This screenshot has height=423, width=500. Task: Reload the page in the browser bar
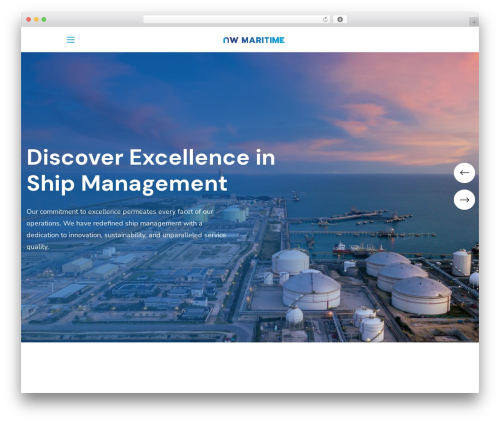[325, 20]
